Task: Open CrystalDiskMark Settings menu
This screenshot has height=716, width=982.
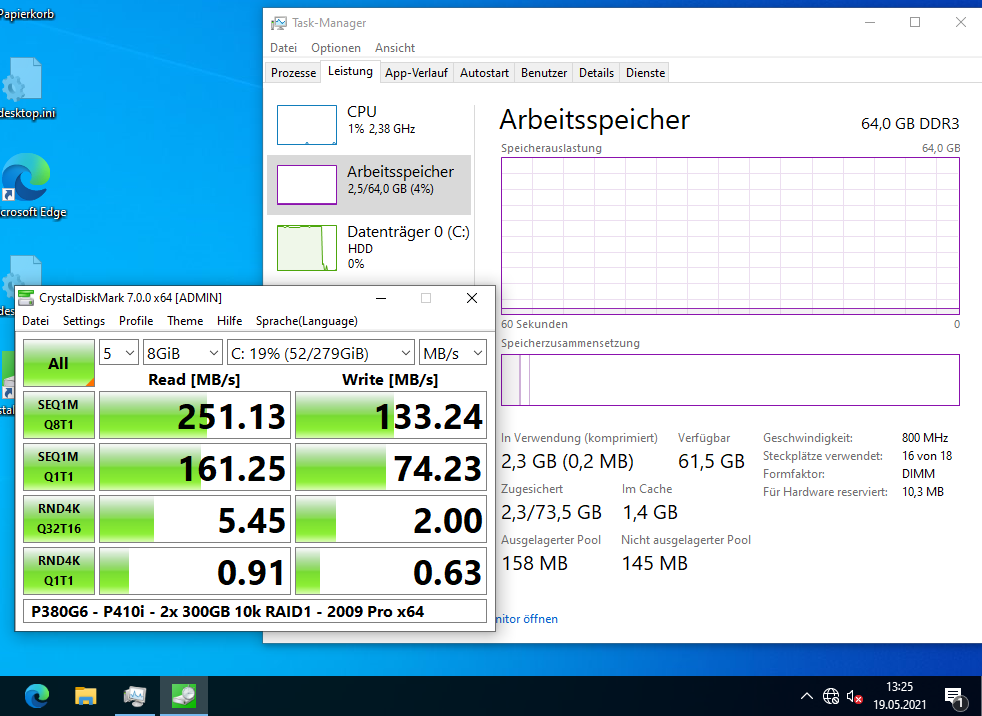Action: [x=84, y=321]
